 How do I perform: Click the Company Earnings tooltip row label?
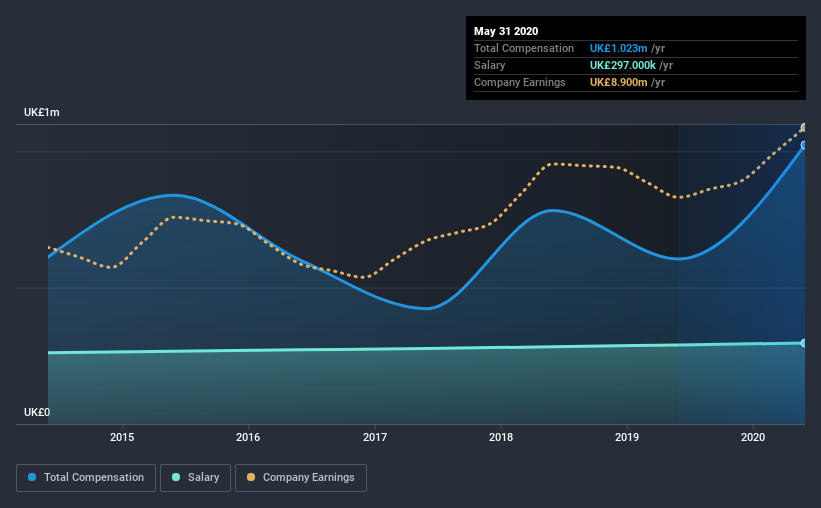coord(519,82)
